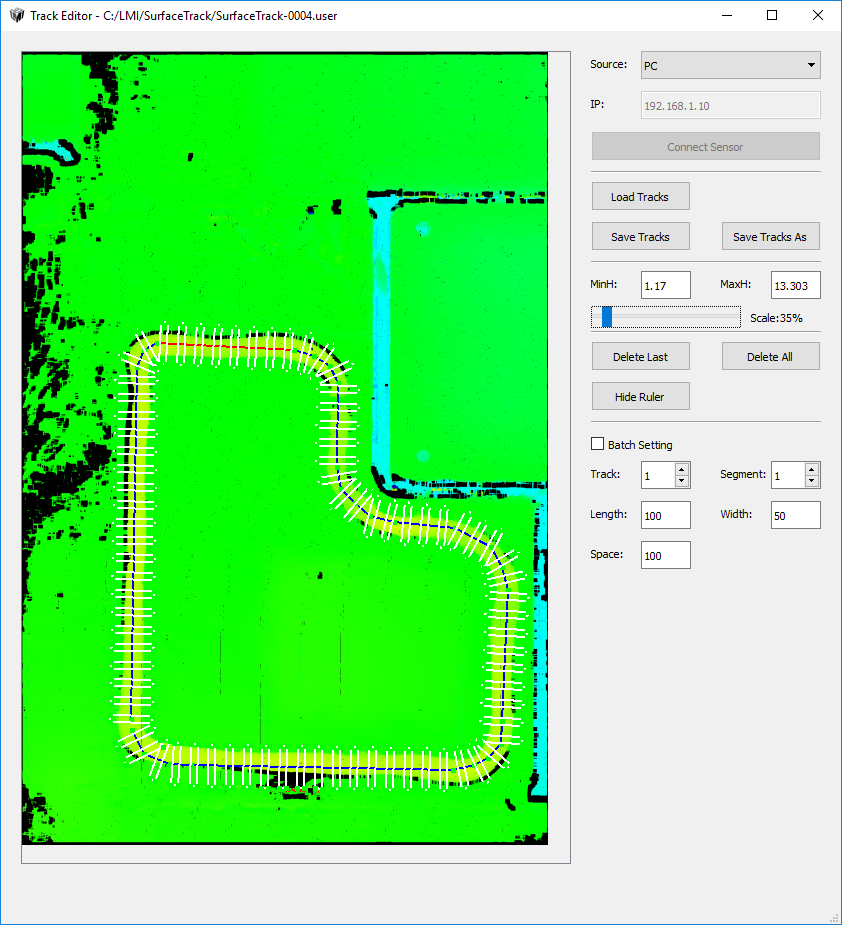Screen dimensions: 842x925
Task: Hide the ruler overlay
Action: tap(640, 396)
